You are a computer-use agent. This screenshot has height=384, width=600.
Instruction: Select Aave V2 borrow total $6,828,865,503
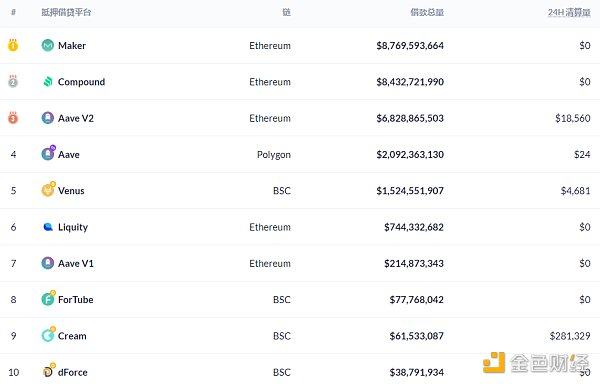[x=410, y=118]
